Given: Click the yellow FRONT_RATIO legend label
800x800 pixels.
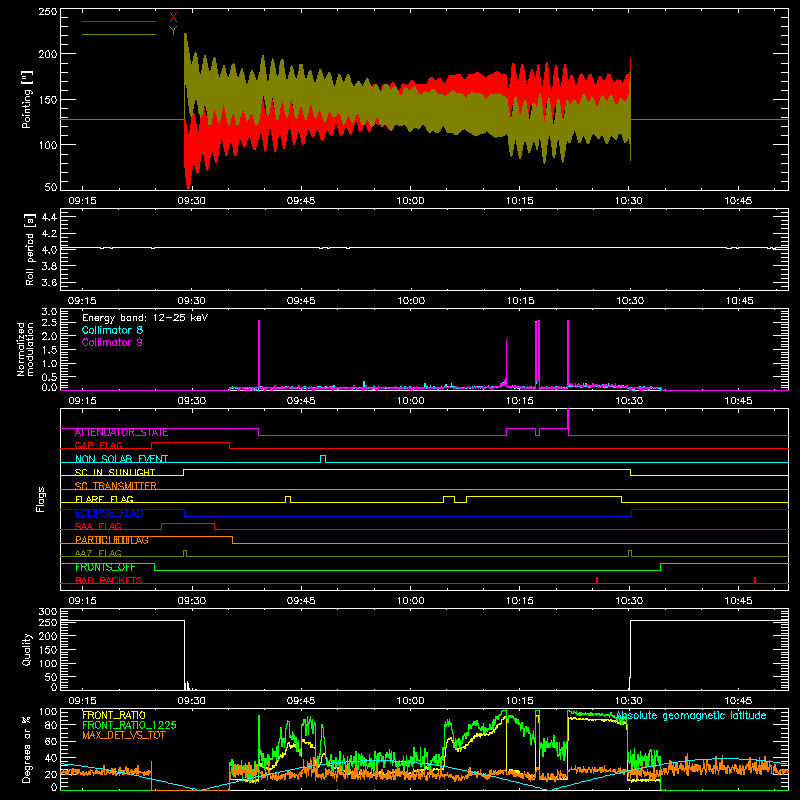Looking at the screenshot, I should pos(114,715).
